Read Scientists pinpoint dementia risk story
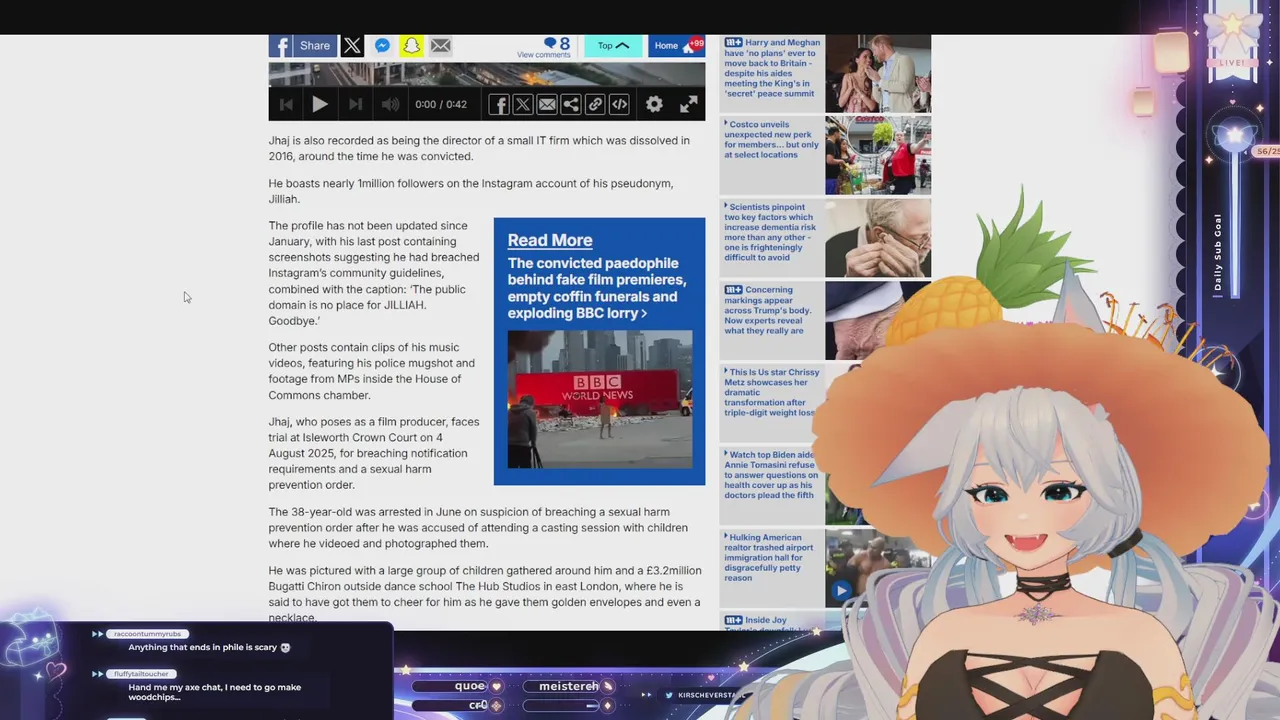 (x=771, y=232)
